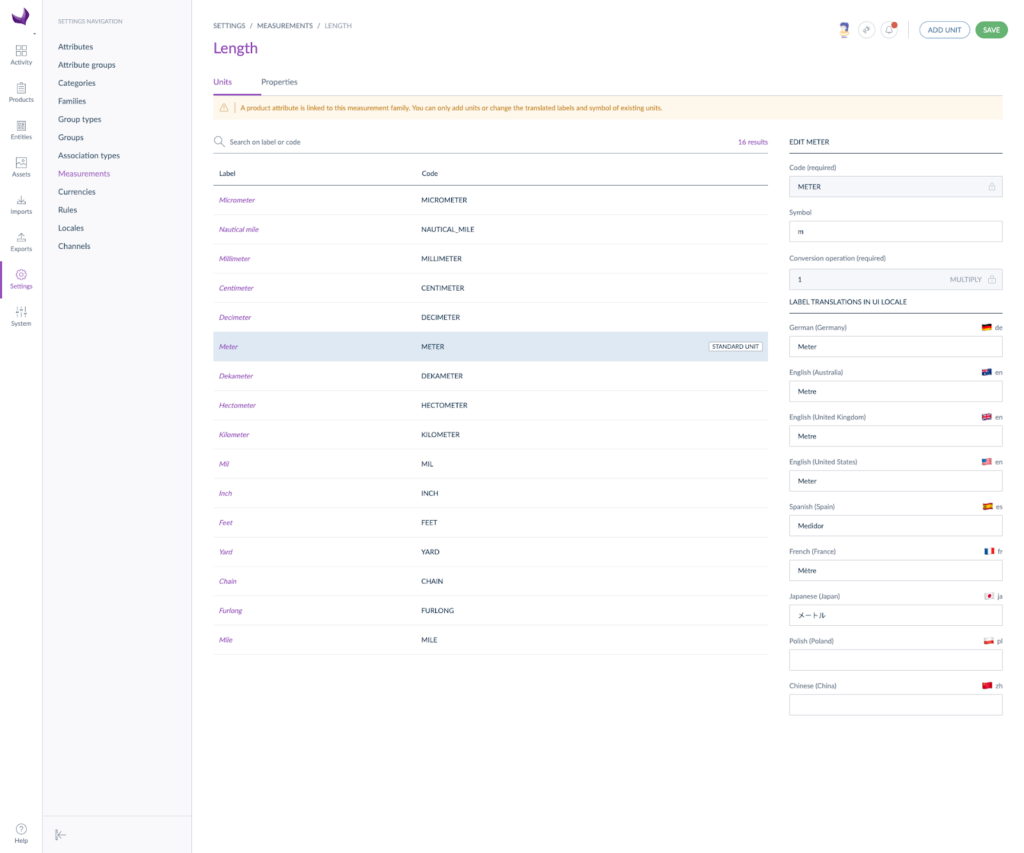Click the Akeneo logo
Image resolution: width=1024 pixels, height=853 pixels.
tap(21, 16)
